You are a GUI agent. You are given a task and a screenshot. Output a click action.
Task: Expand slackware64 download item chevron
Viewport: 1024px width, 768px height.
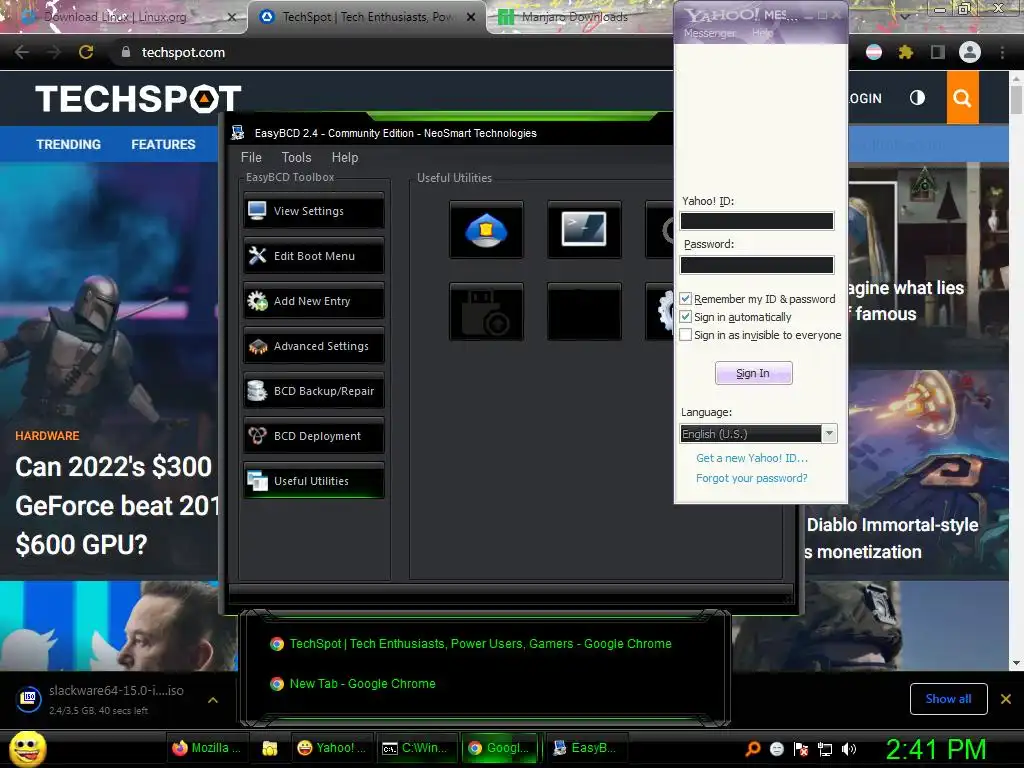coord(213,700)
